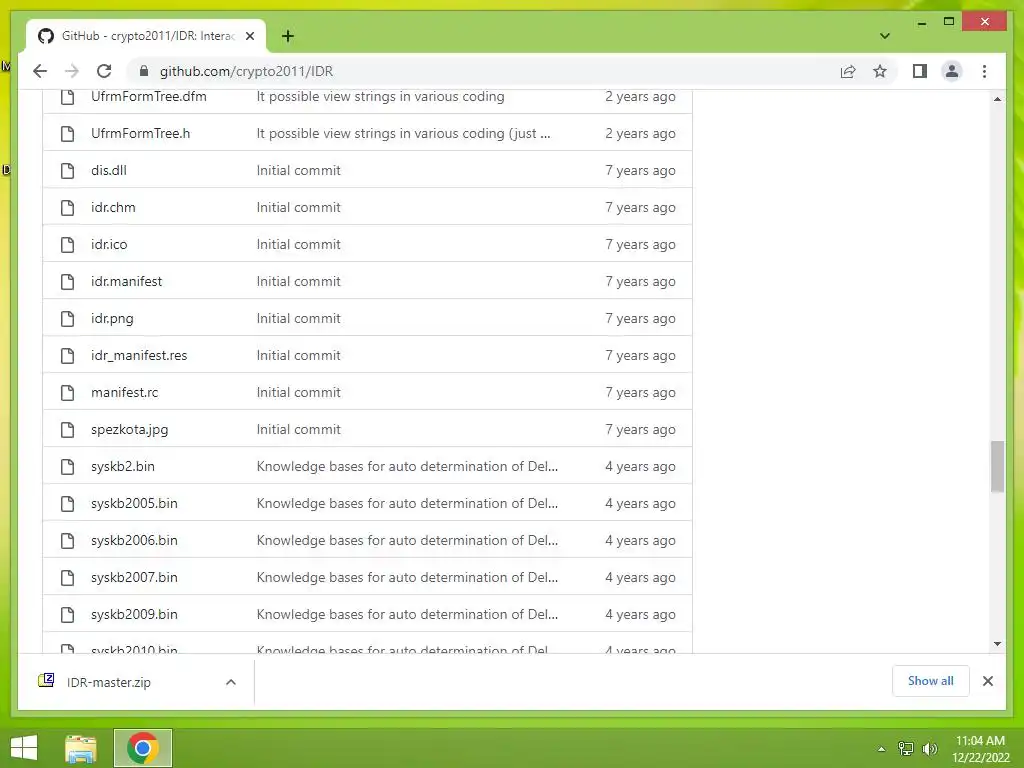Open the syskb2005.bin file

134,504
